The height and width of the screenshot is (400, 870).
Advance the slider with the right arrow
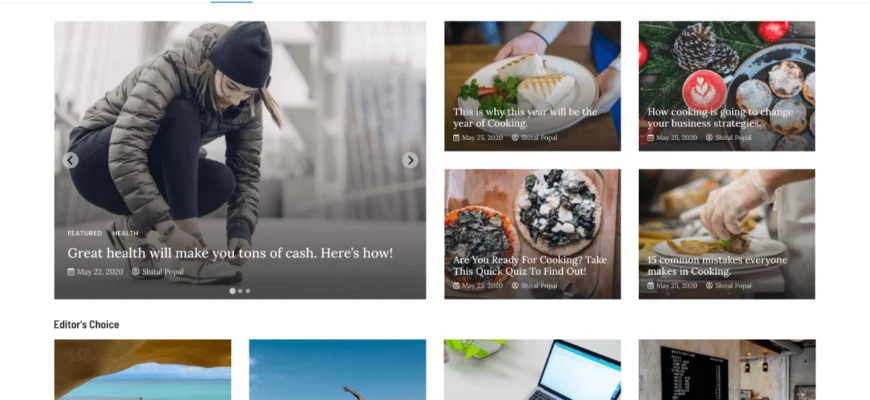pyautogui.click(x=410, y=160)
